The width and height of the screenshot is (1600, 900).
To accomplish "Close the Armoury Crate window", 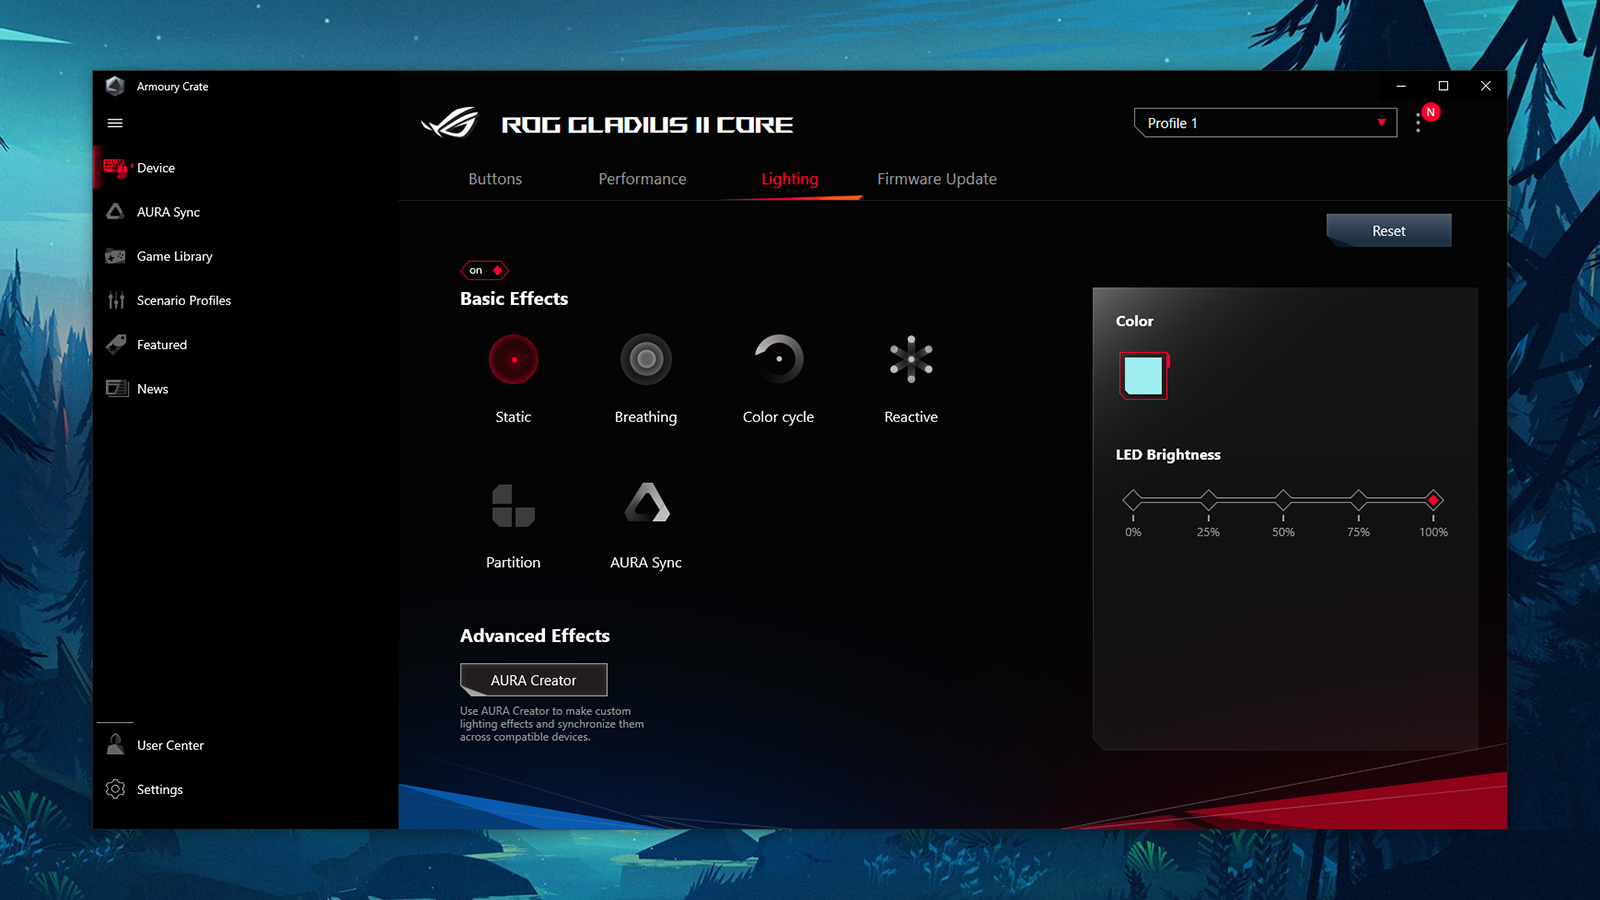I will [x=1486, y=86].
